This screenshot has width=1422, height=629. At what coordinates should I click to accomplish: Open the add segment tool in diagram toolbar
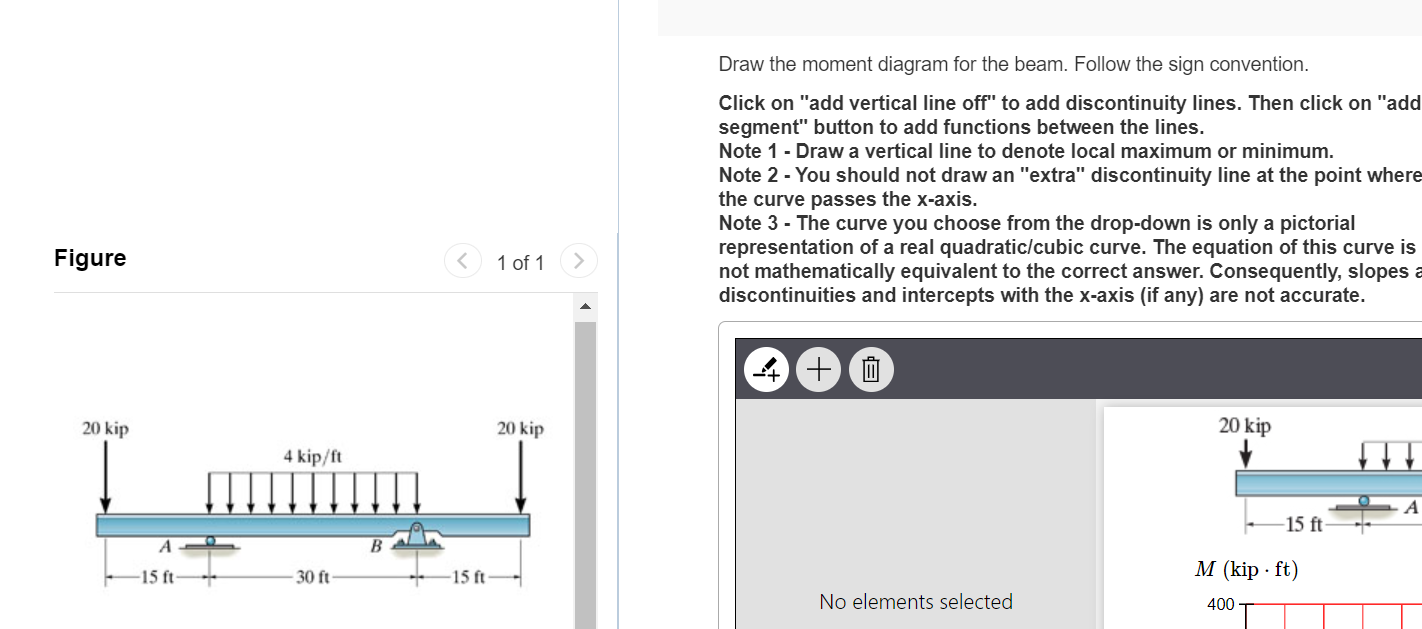pos(818,369)
